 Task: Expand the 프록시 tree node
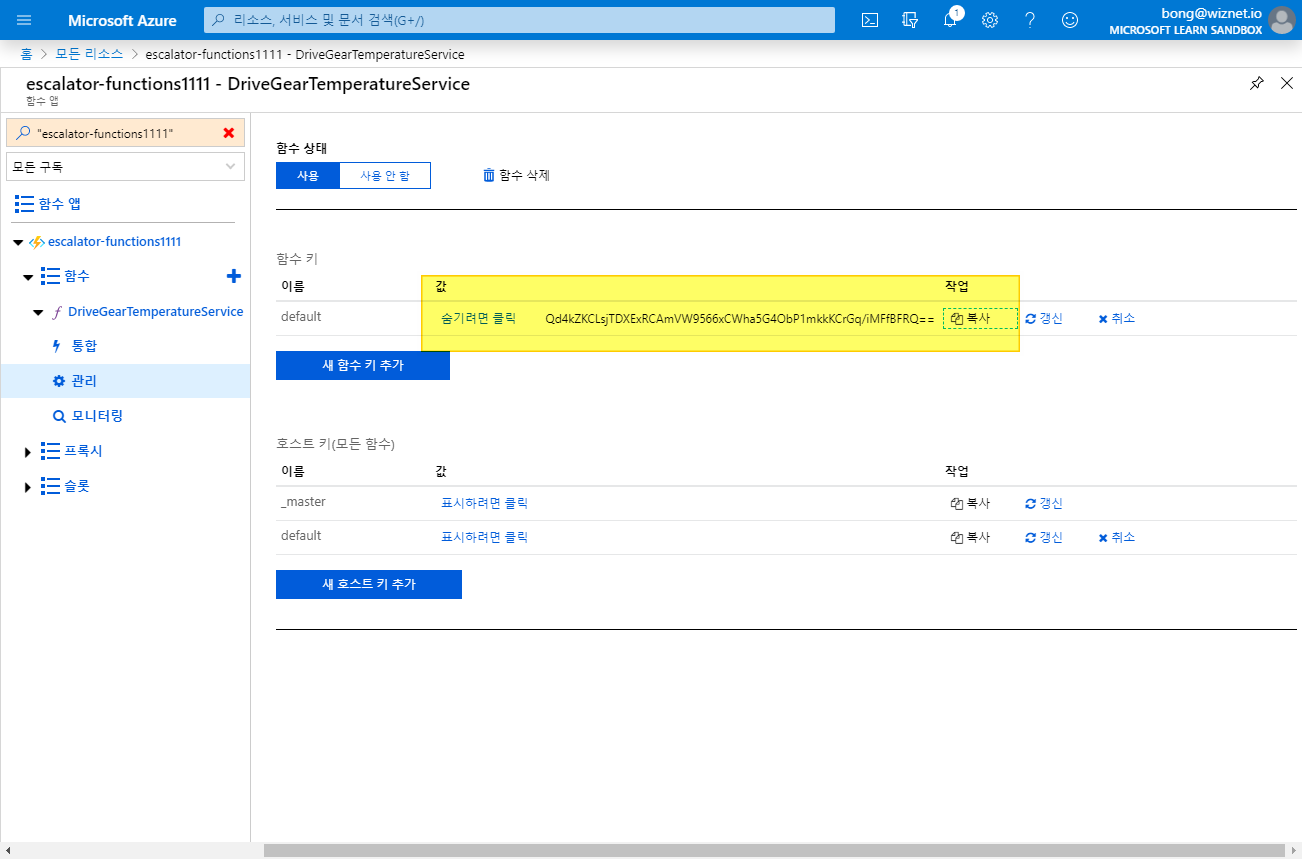[x=28, y=452]
